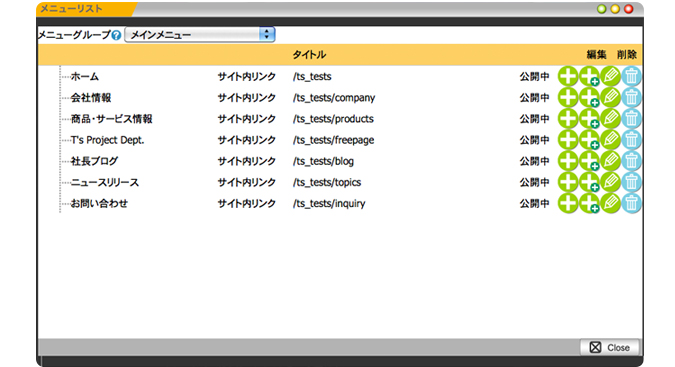
Task: Delete the お問い合わせ menu item
Action: pos(631,203)
